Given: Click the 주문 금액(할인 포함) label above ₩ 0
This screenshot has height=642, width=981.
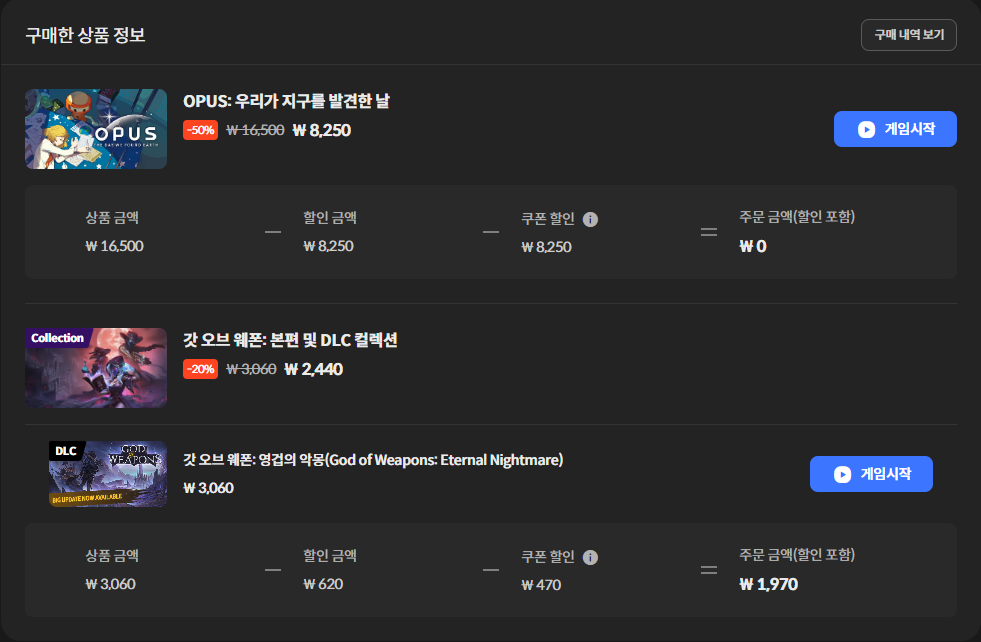Looking at the screenshot, I should (x=797, y=217).
